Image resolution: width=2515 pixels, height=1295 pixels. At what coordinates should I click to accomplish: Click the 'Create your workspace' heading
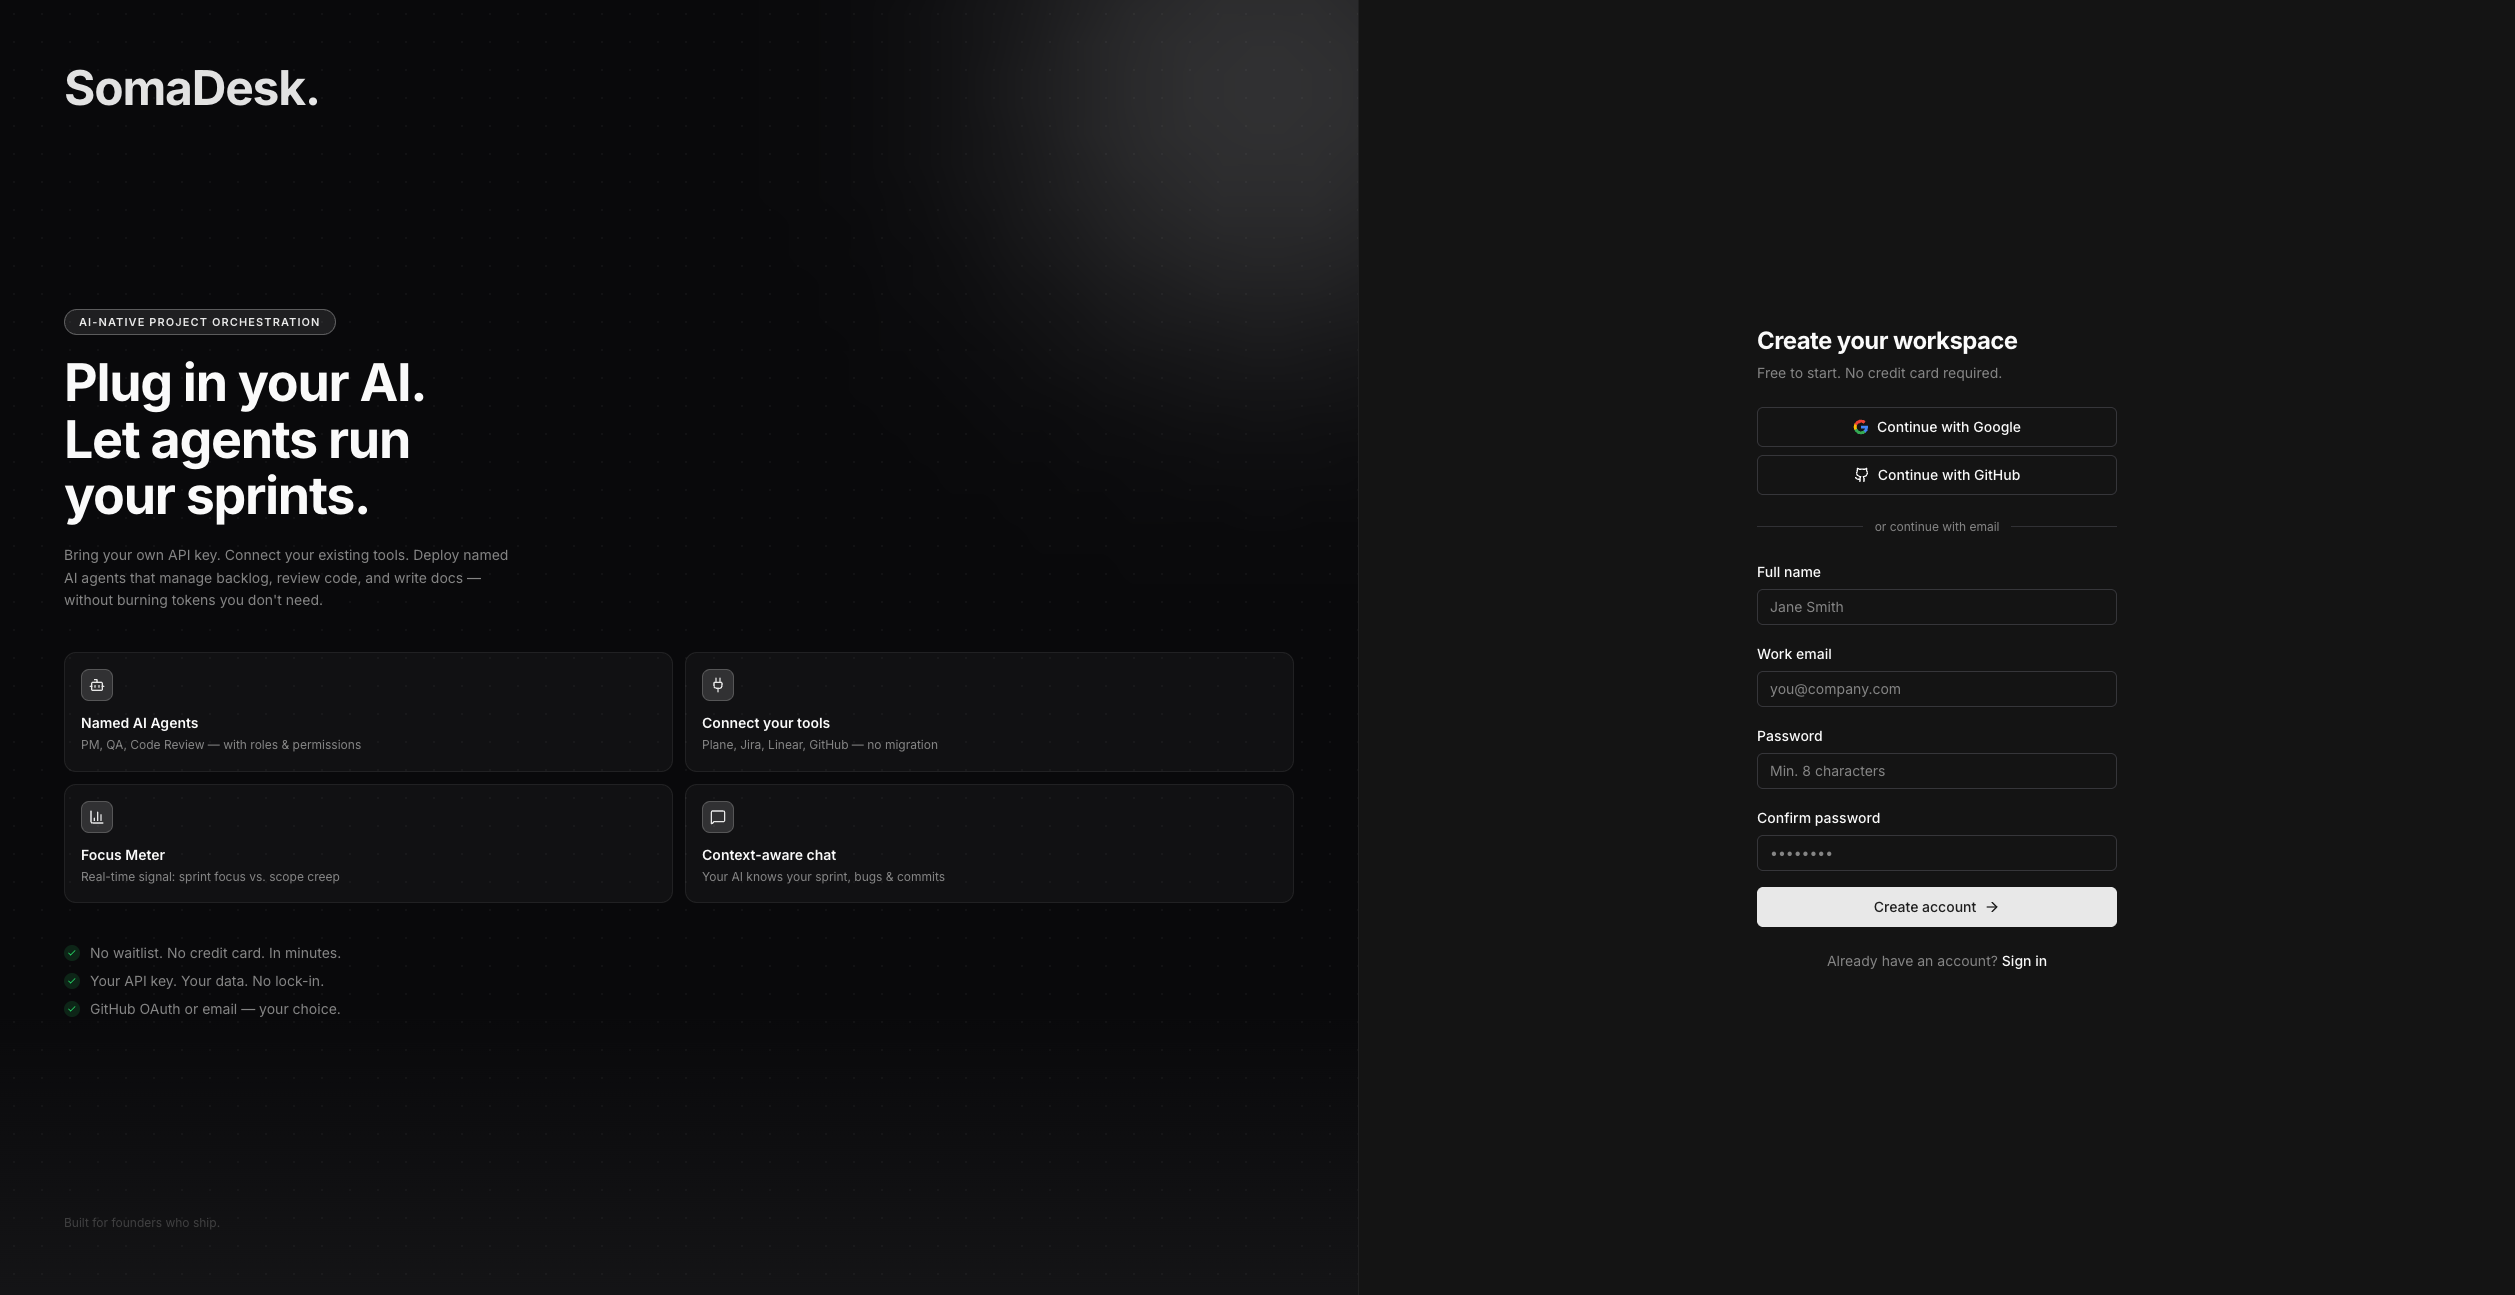[1887, 341]
